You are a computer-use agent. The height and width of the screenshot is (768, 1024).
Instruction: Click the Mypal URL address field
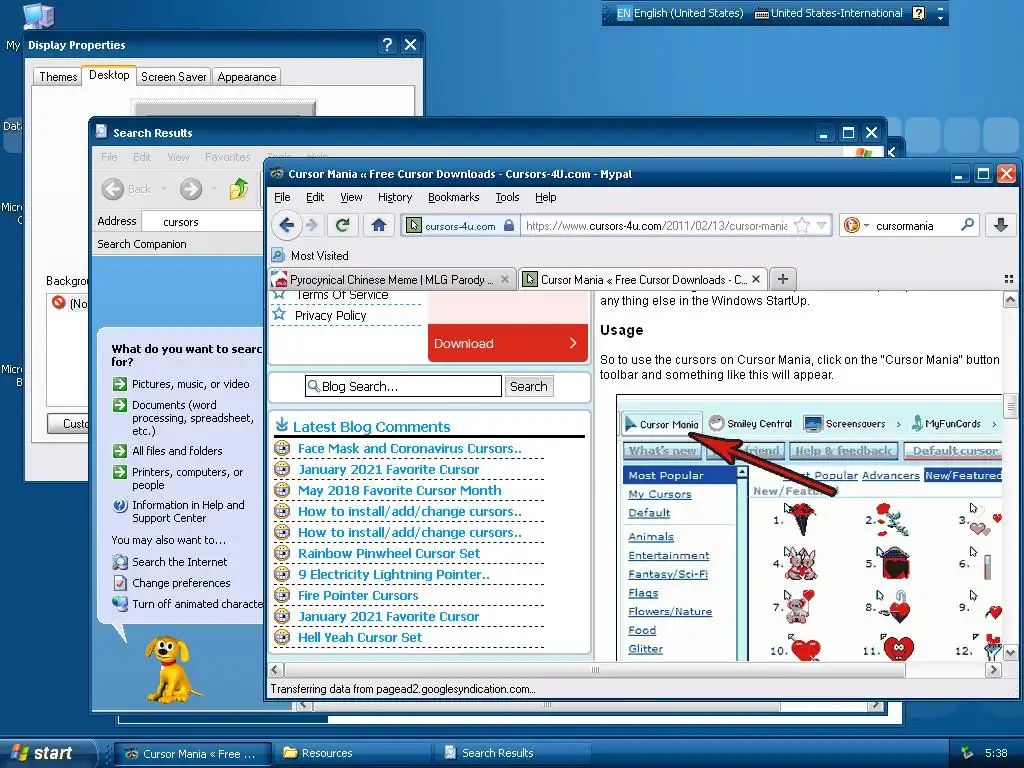(656, 225)
